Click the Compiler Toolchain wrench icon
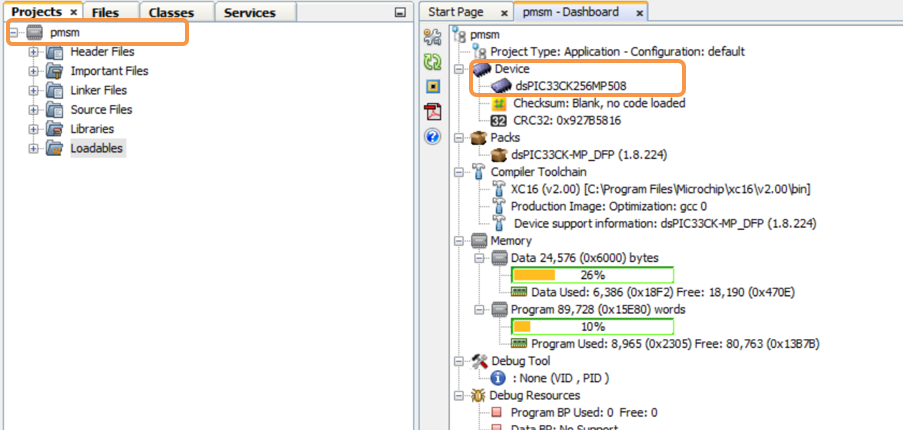The image size is (921, 437). click(x=479, y=172)
